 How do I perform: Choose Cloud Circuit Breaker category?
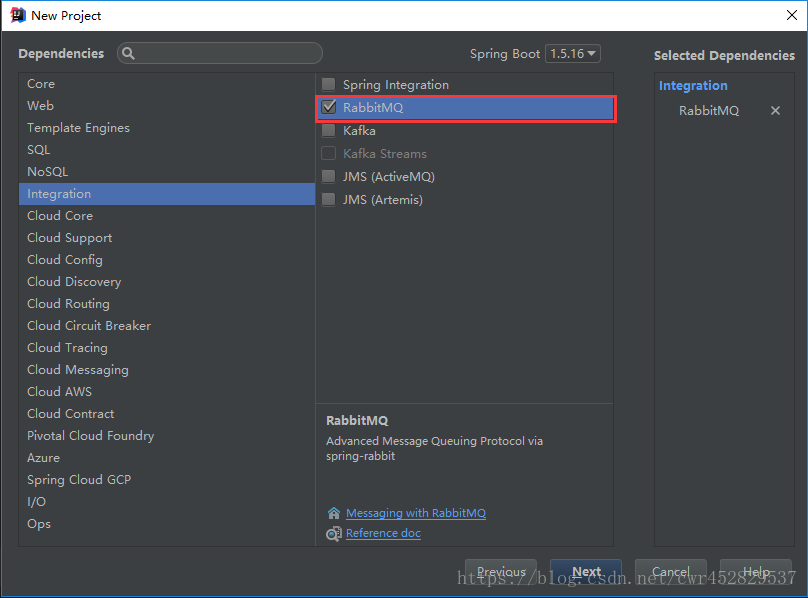166,326
